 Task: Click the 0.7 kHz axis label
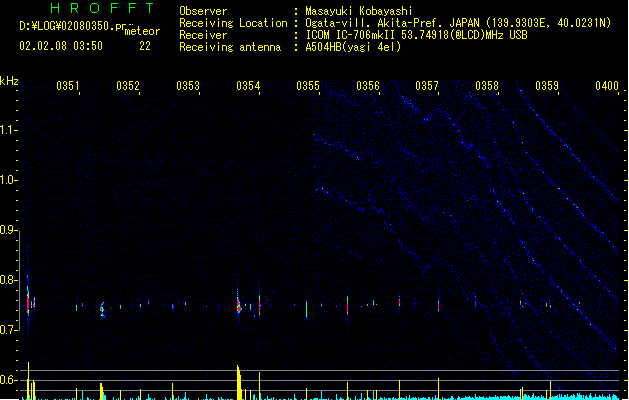click(x=8, y=330)
